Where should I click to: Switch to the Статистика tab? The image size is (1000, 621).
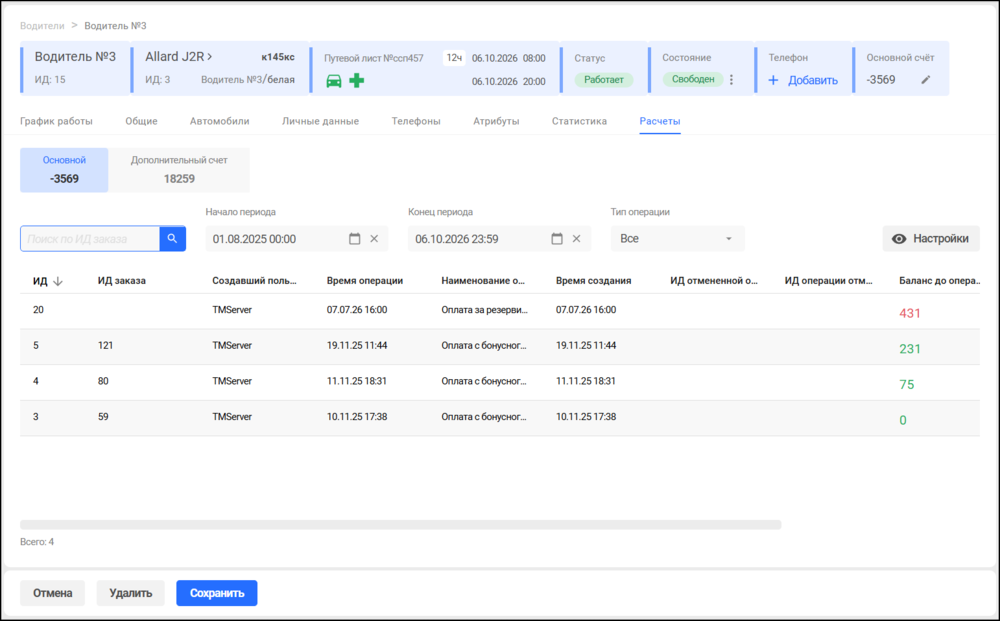click(579, 121)
